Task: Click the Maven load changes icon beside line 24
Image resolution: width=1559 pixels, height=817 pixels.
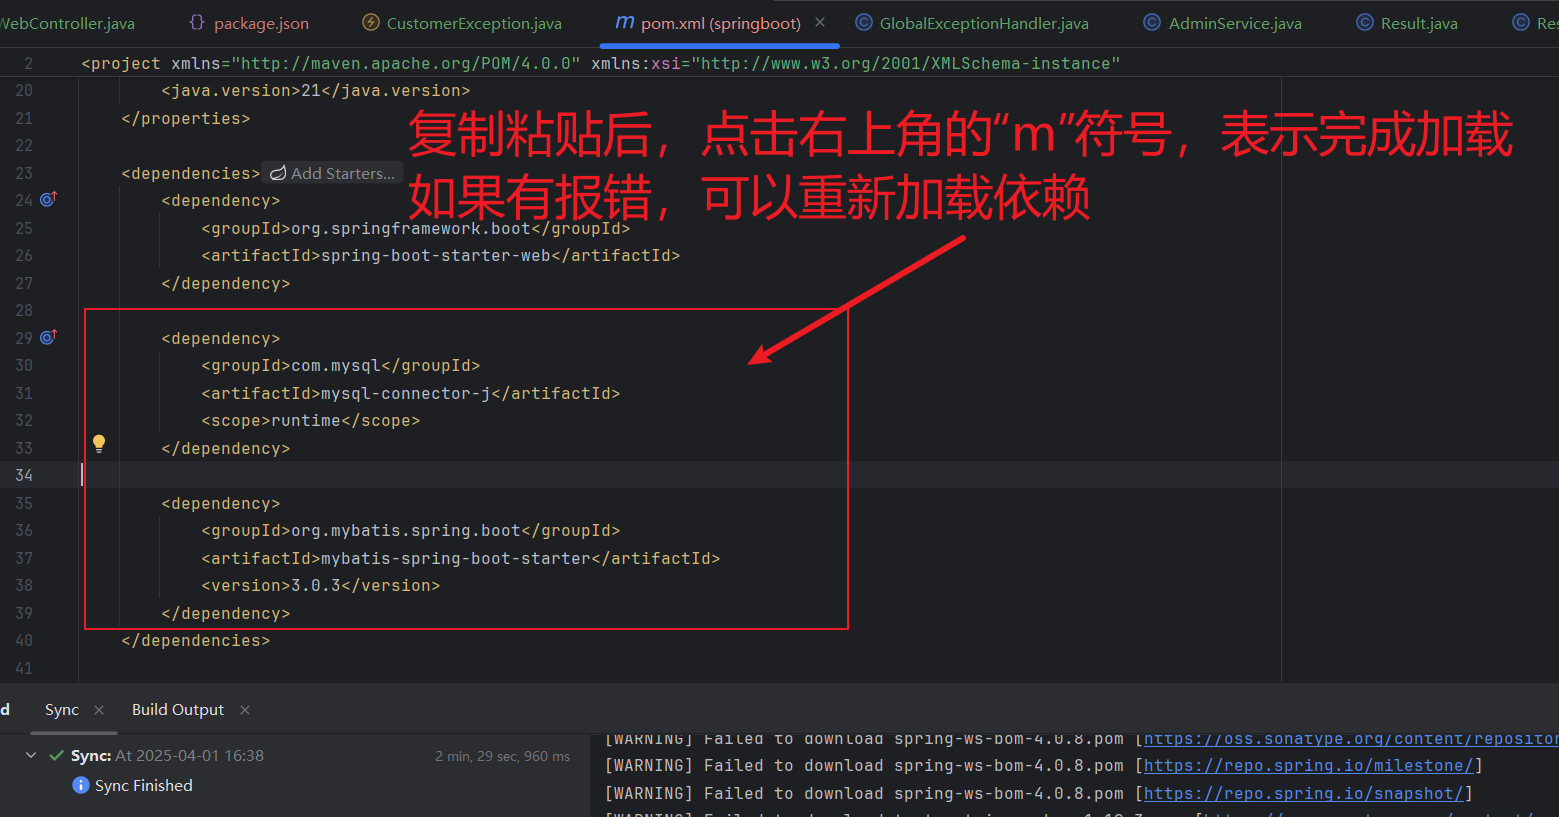Action: pos(47,200)
